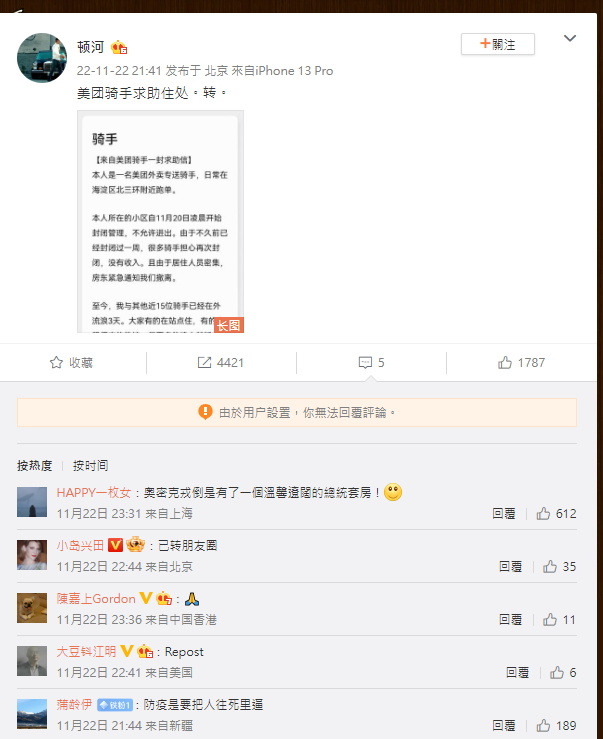Open the comments icon showing 5
The width and height of the screenshot is (603, 739).
click(365, 362)
